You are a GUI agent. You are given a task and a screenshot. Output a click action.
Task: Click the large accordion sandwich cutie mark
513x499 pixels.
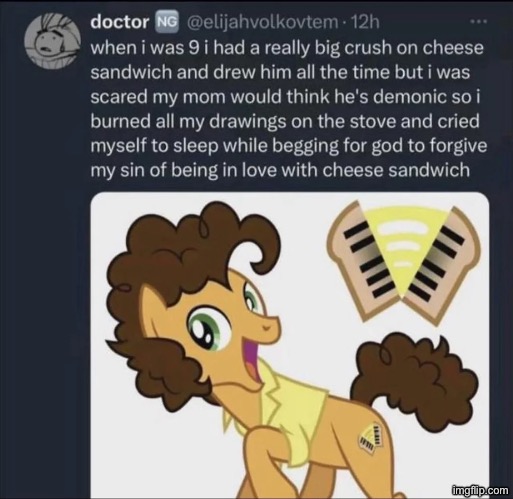(x=404, y=263)
